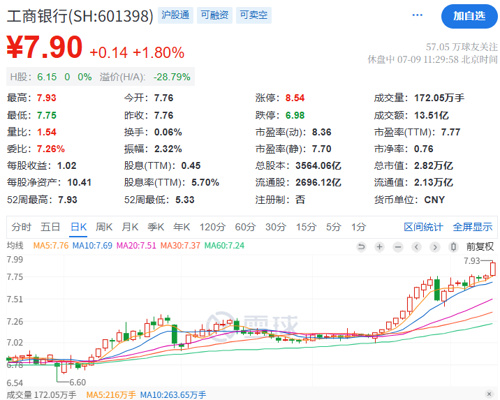Switch to the 分时 chart tab
Screen dimensions: 500x400
21,227
